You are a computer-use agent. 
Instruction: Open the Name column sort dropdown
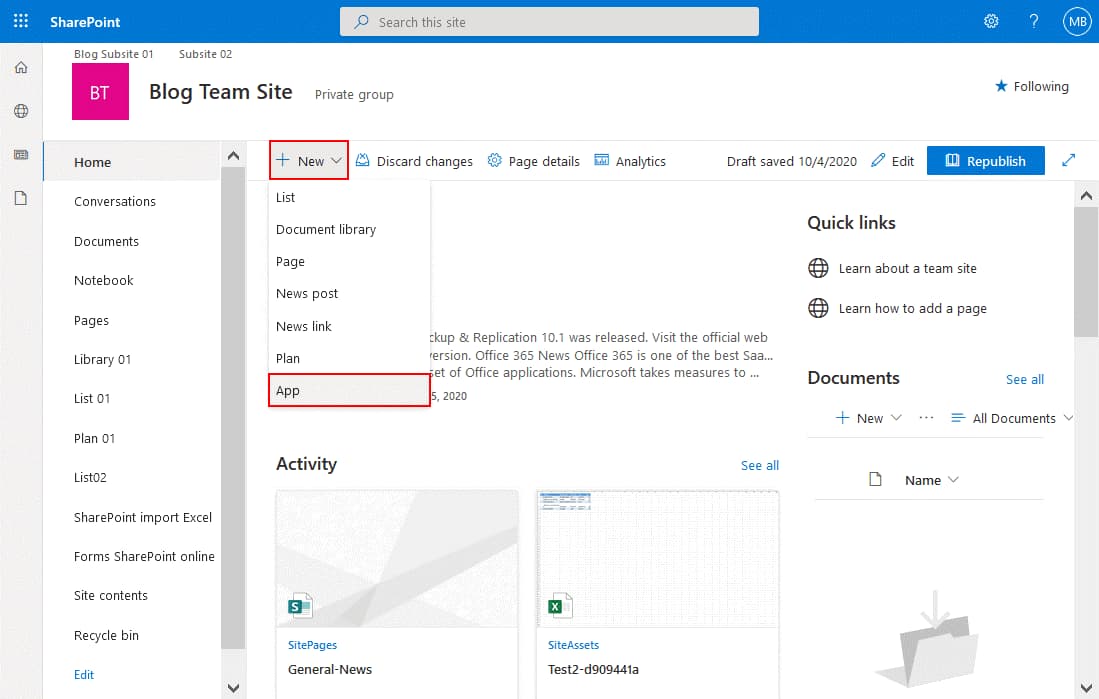tap(929, 480)
